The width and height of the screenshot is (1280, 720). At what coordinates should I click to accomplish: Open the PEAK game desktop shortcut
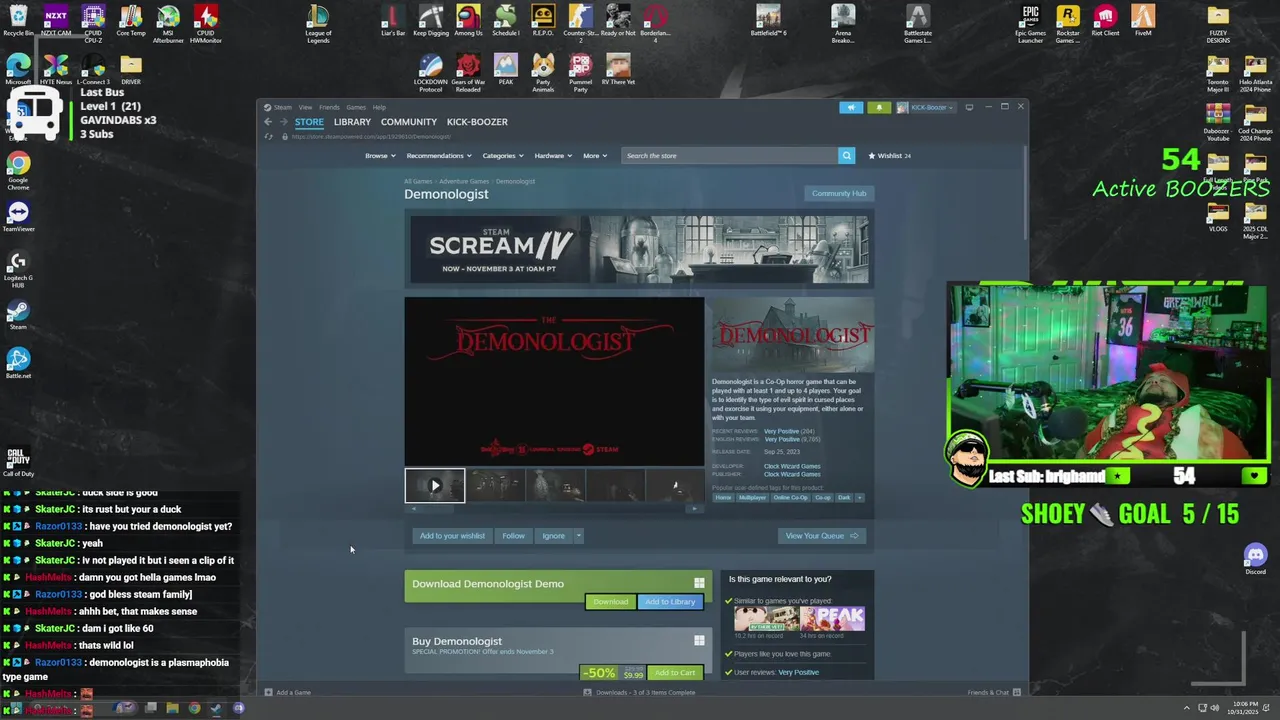(x=506, y=70)
